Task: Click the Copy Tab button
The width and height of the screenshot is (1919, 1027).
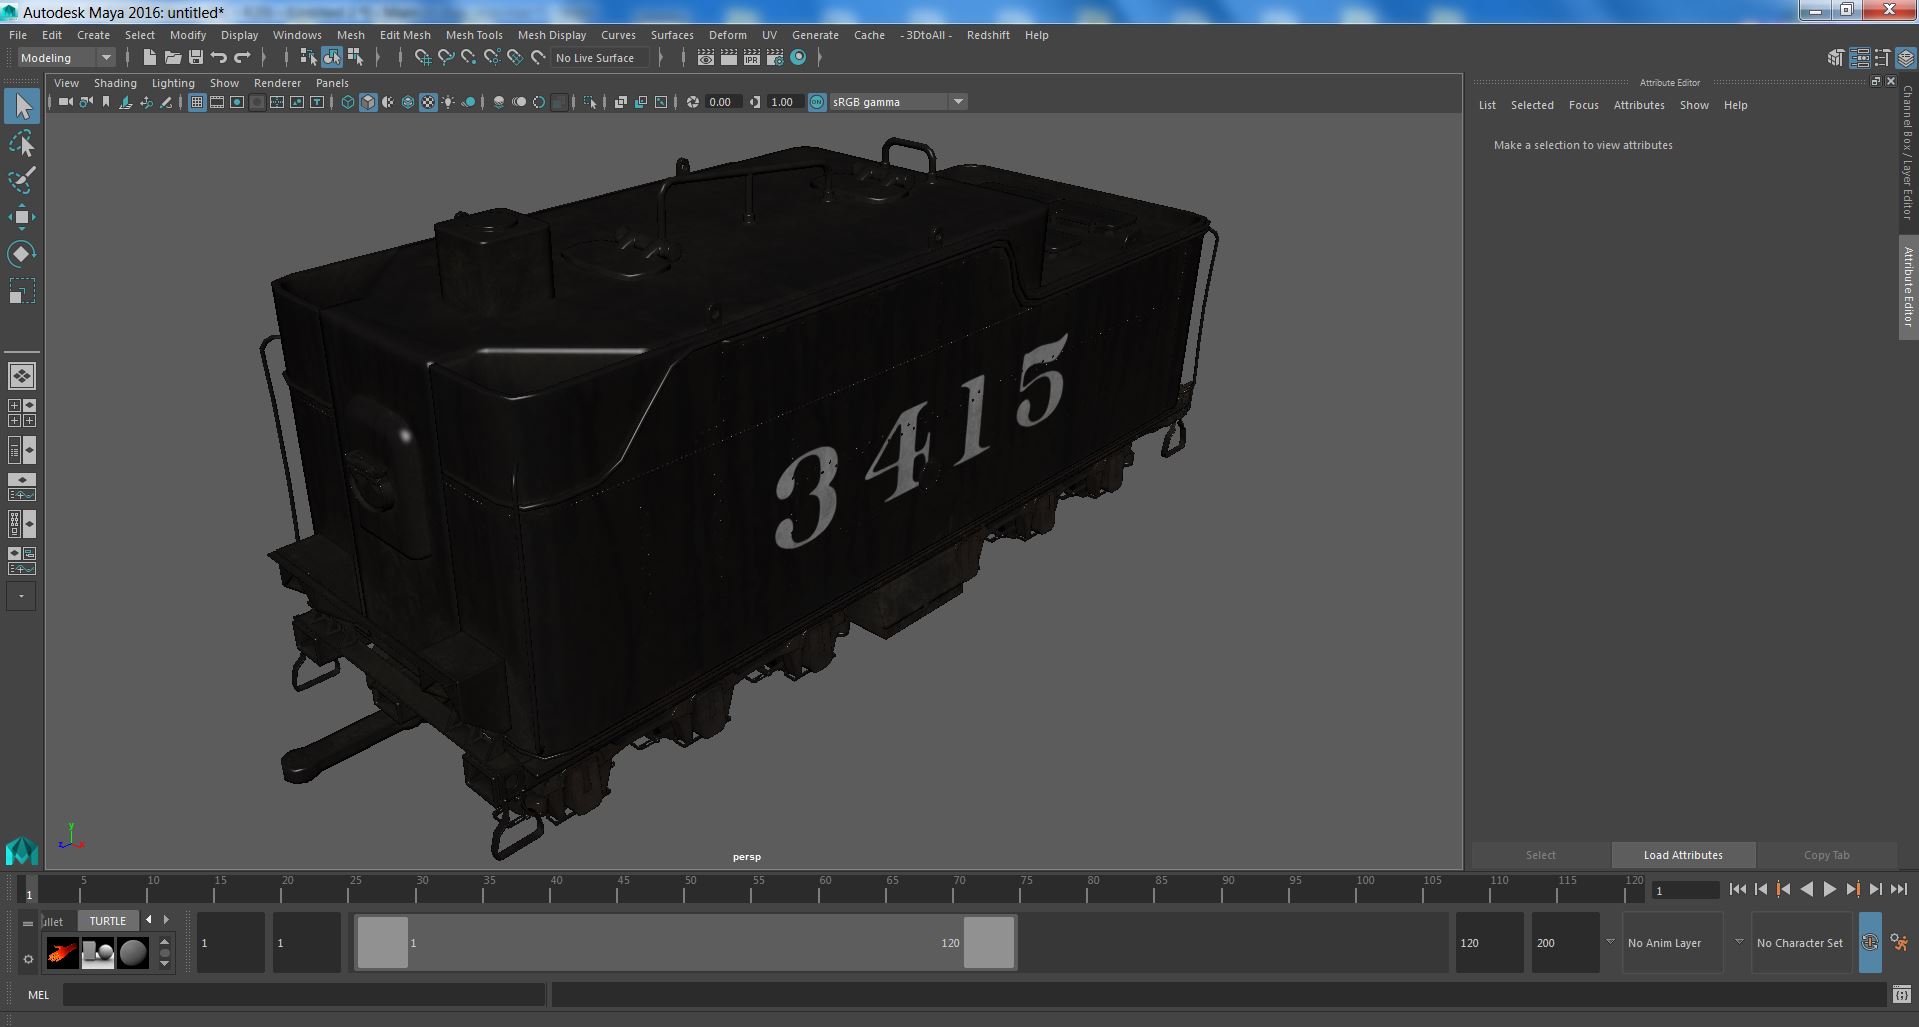Action: tap(1826, 855)
